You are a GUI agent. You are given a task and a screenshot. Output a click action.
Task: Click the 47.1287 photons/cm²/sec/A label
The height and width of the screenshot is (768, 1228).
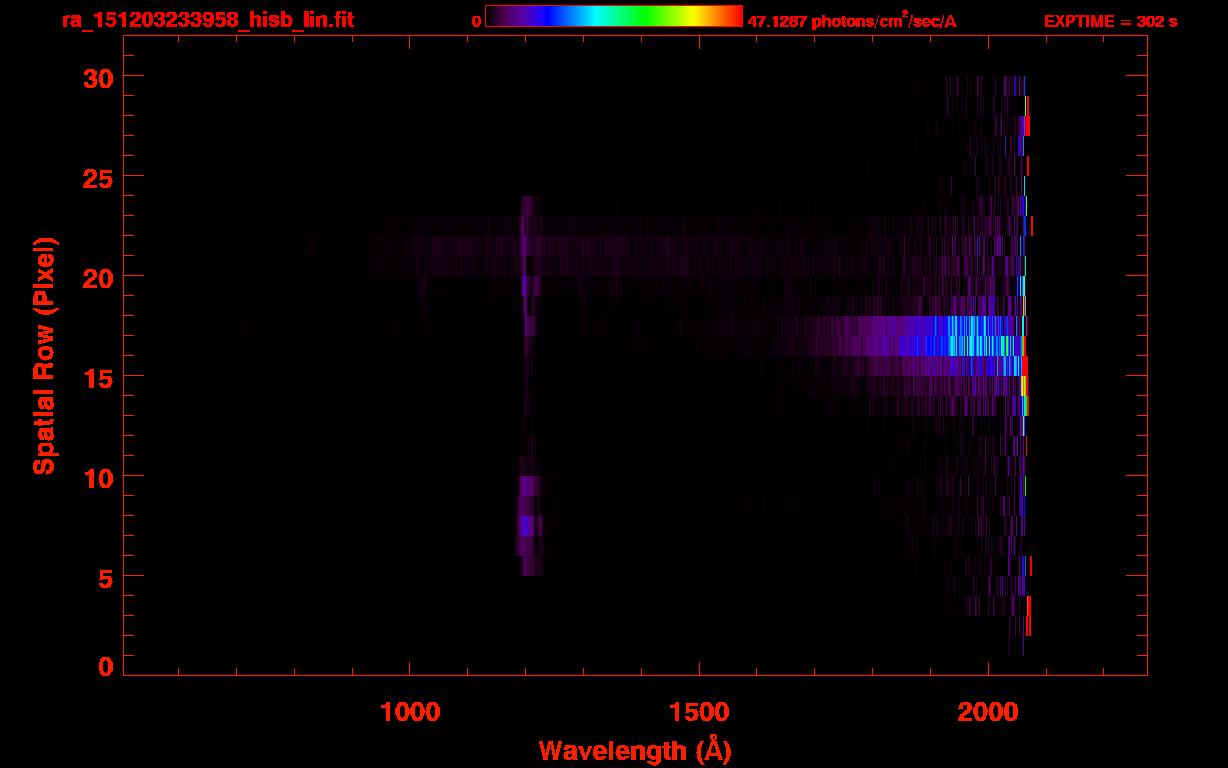852,21
